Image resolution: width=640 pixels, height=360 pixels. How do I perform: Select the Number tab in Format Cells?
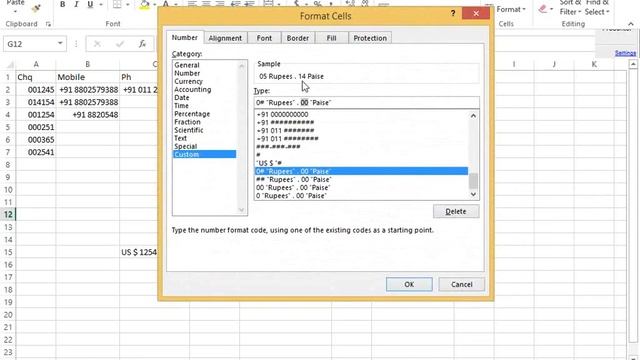pos(184,38)
